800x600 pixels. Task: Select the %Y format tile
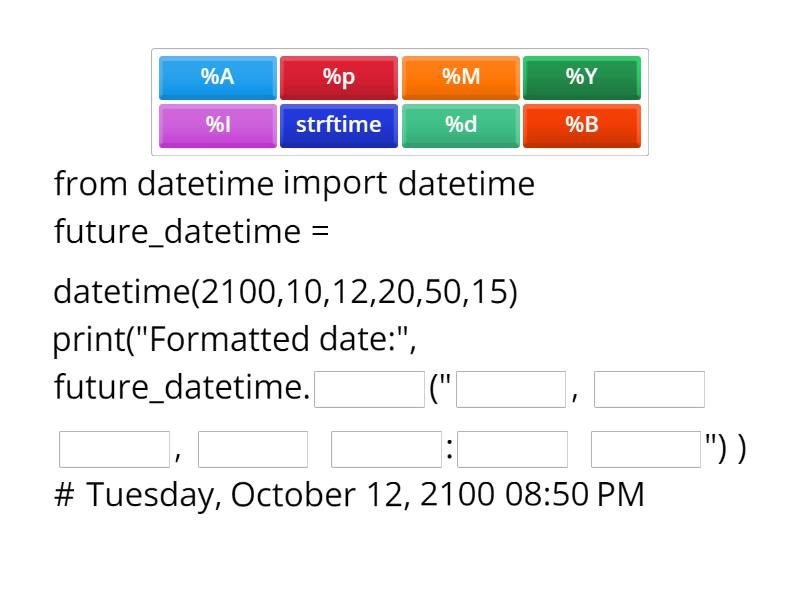coord(583,77)
